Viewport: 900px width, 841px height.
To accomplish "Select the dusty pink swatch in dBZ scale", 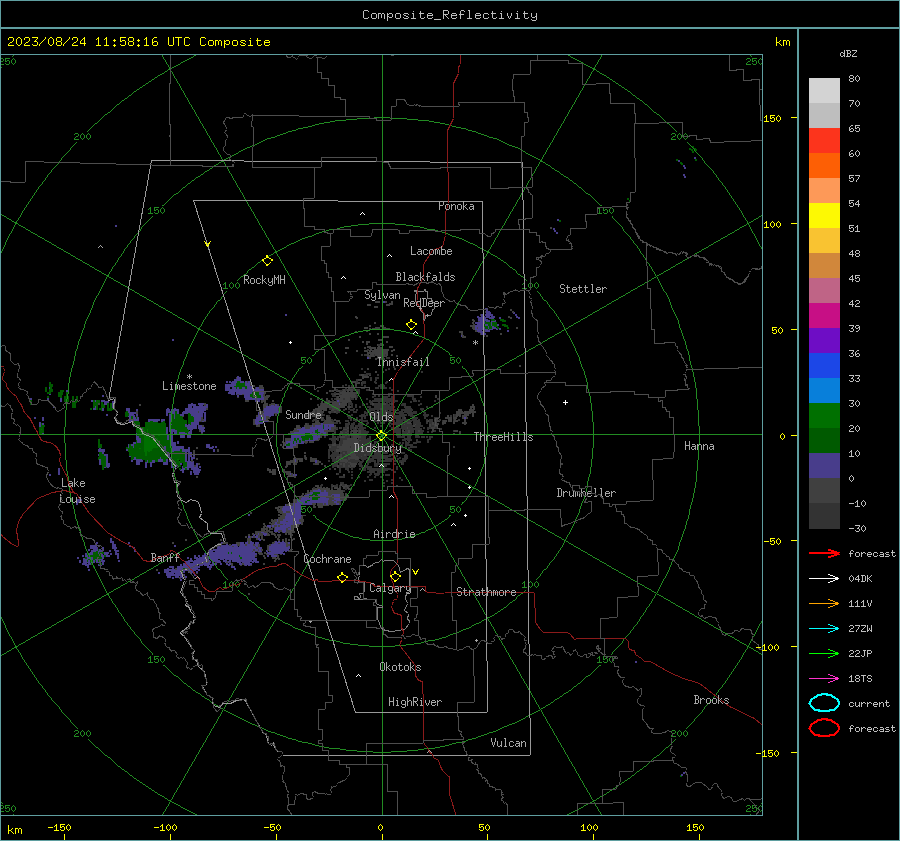I will 824,290.
